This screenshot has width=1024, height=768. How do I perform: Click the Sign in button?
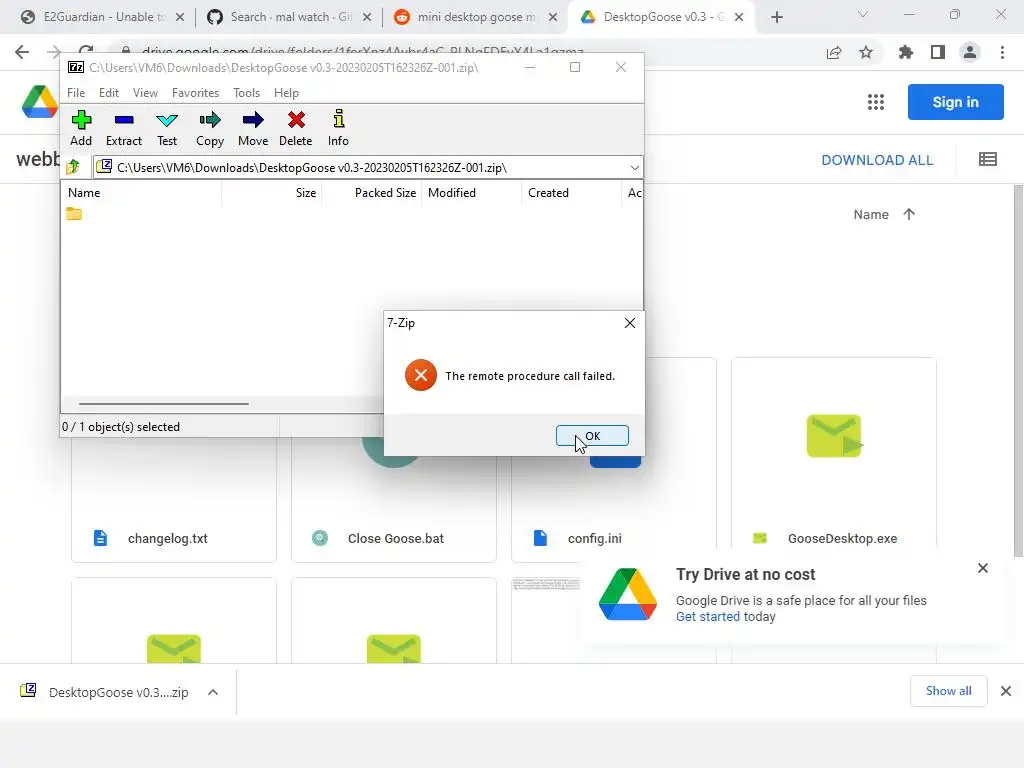[955, 102]
